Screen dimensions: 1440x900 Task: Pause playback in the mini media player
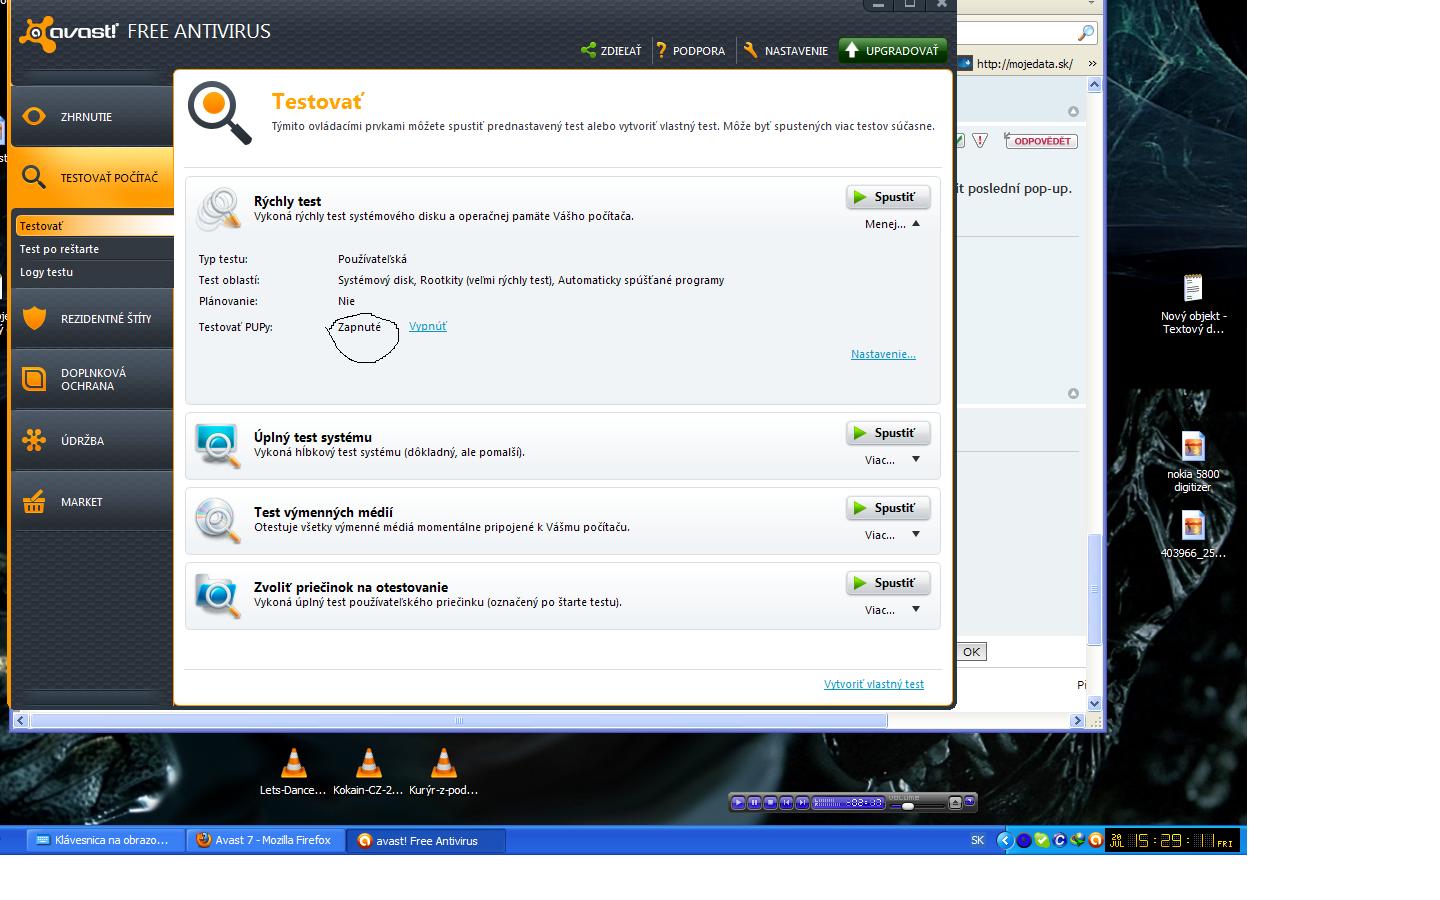(754, 802)
